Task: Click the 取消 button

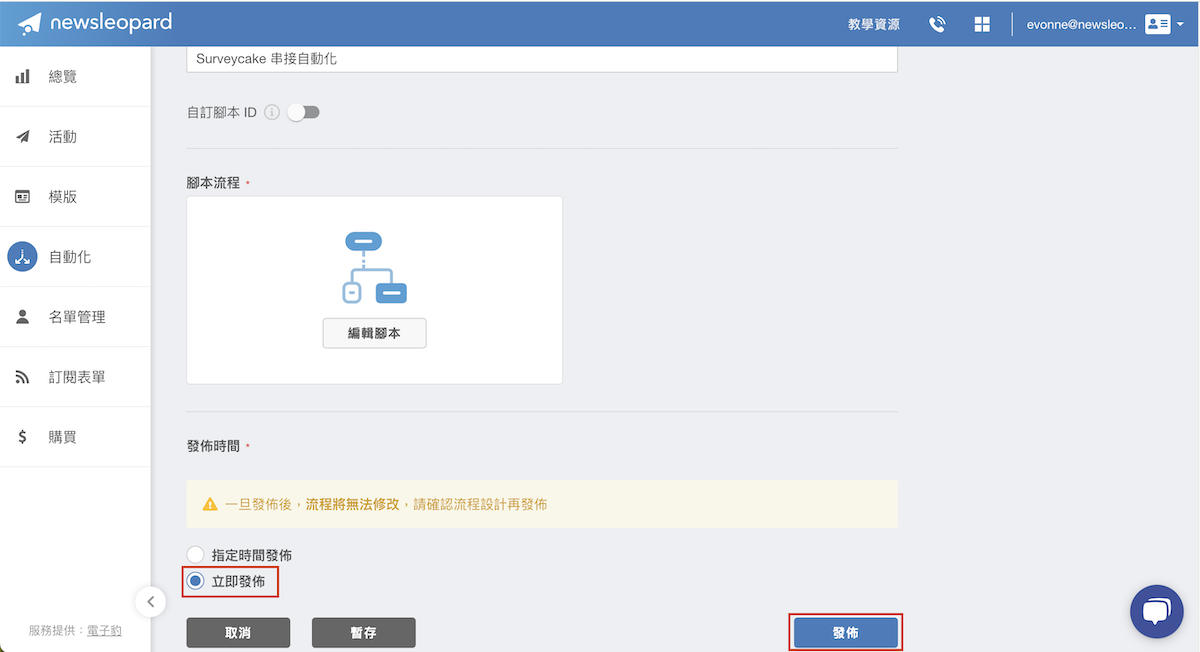Action: click(x=238, y=633)
